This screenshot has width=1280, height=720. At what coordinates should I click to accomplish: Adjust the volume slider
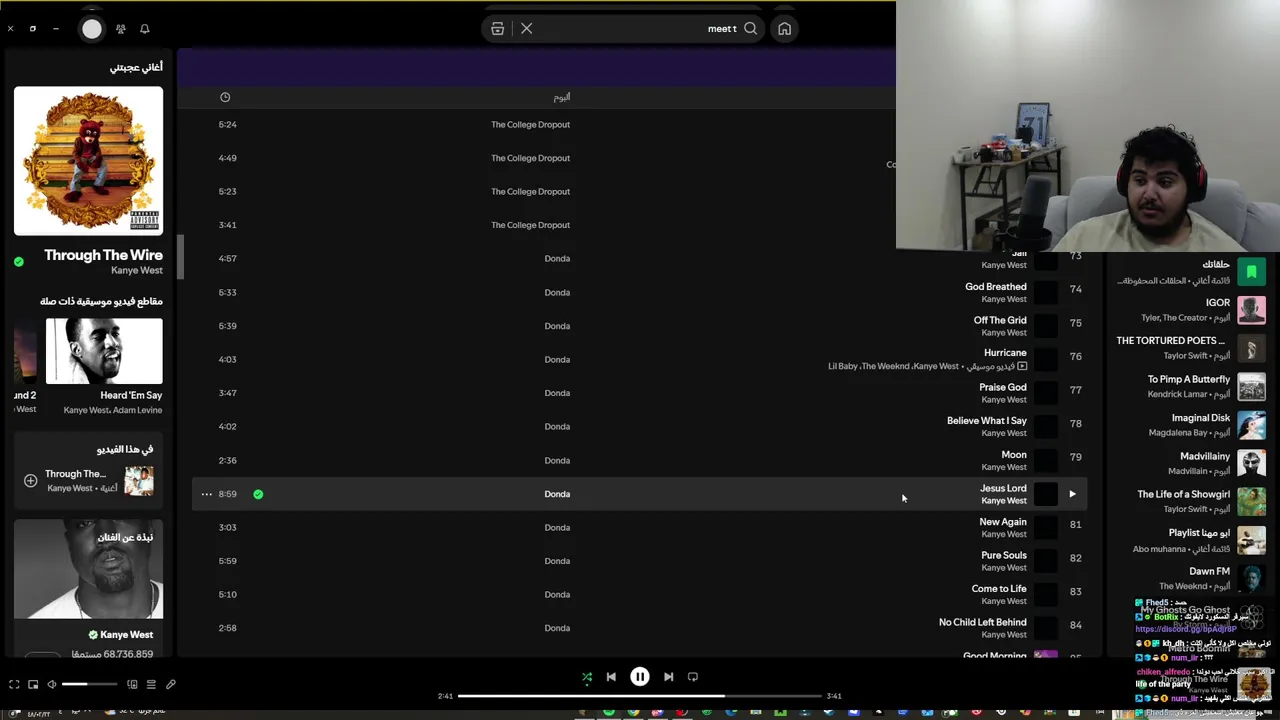(88, 685)
